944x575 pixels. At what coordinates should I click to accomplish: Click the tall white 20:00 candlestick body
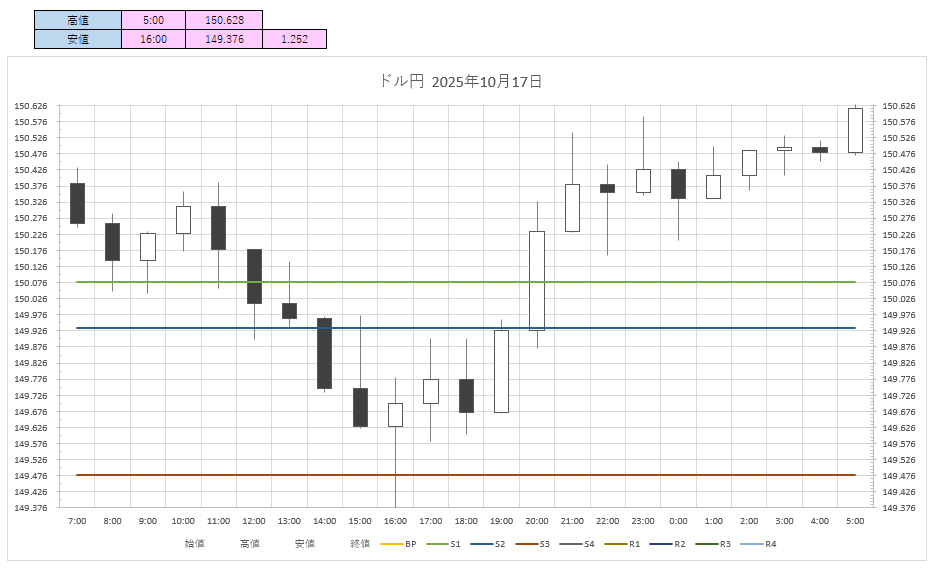click(537, 280)
